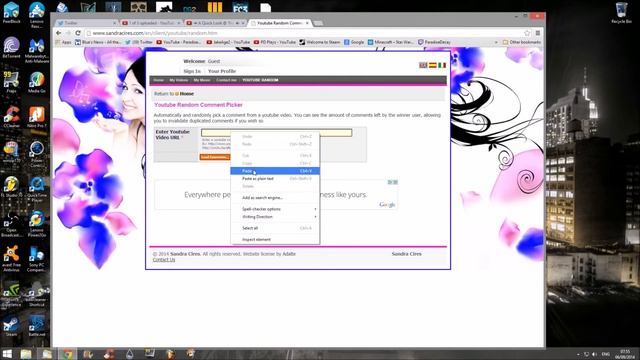Viewport: 640px width, 360px height.
Task: Click the browser Forward arrow
Action: pos(68,33)
